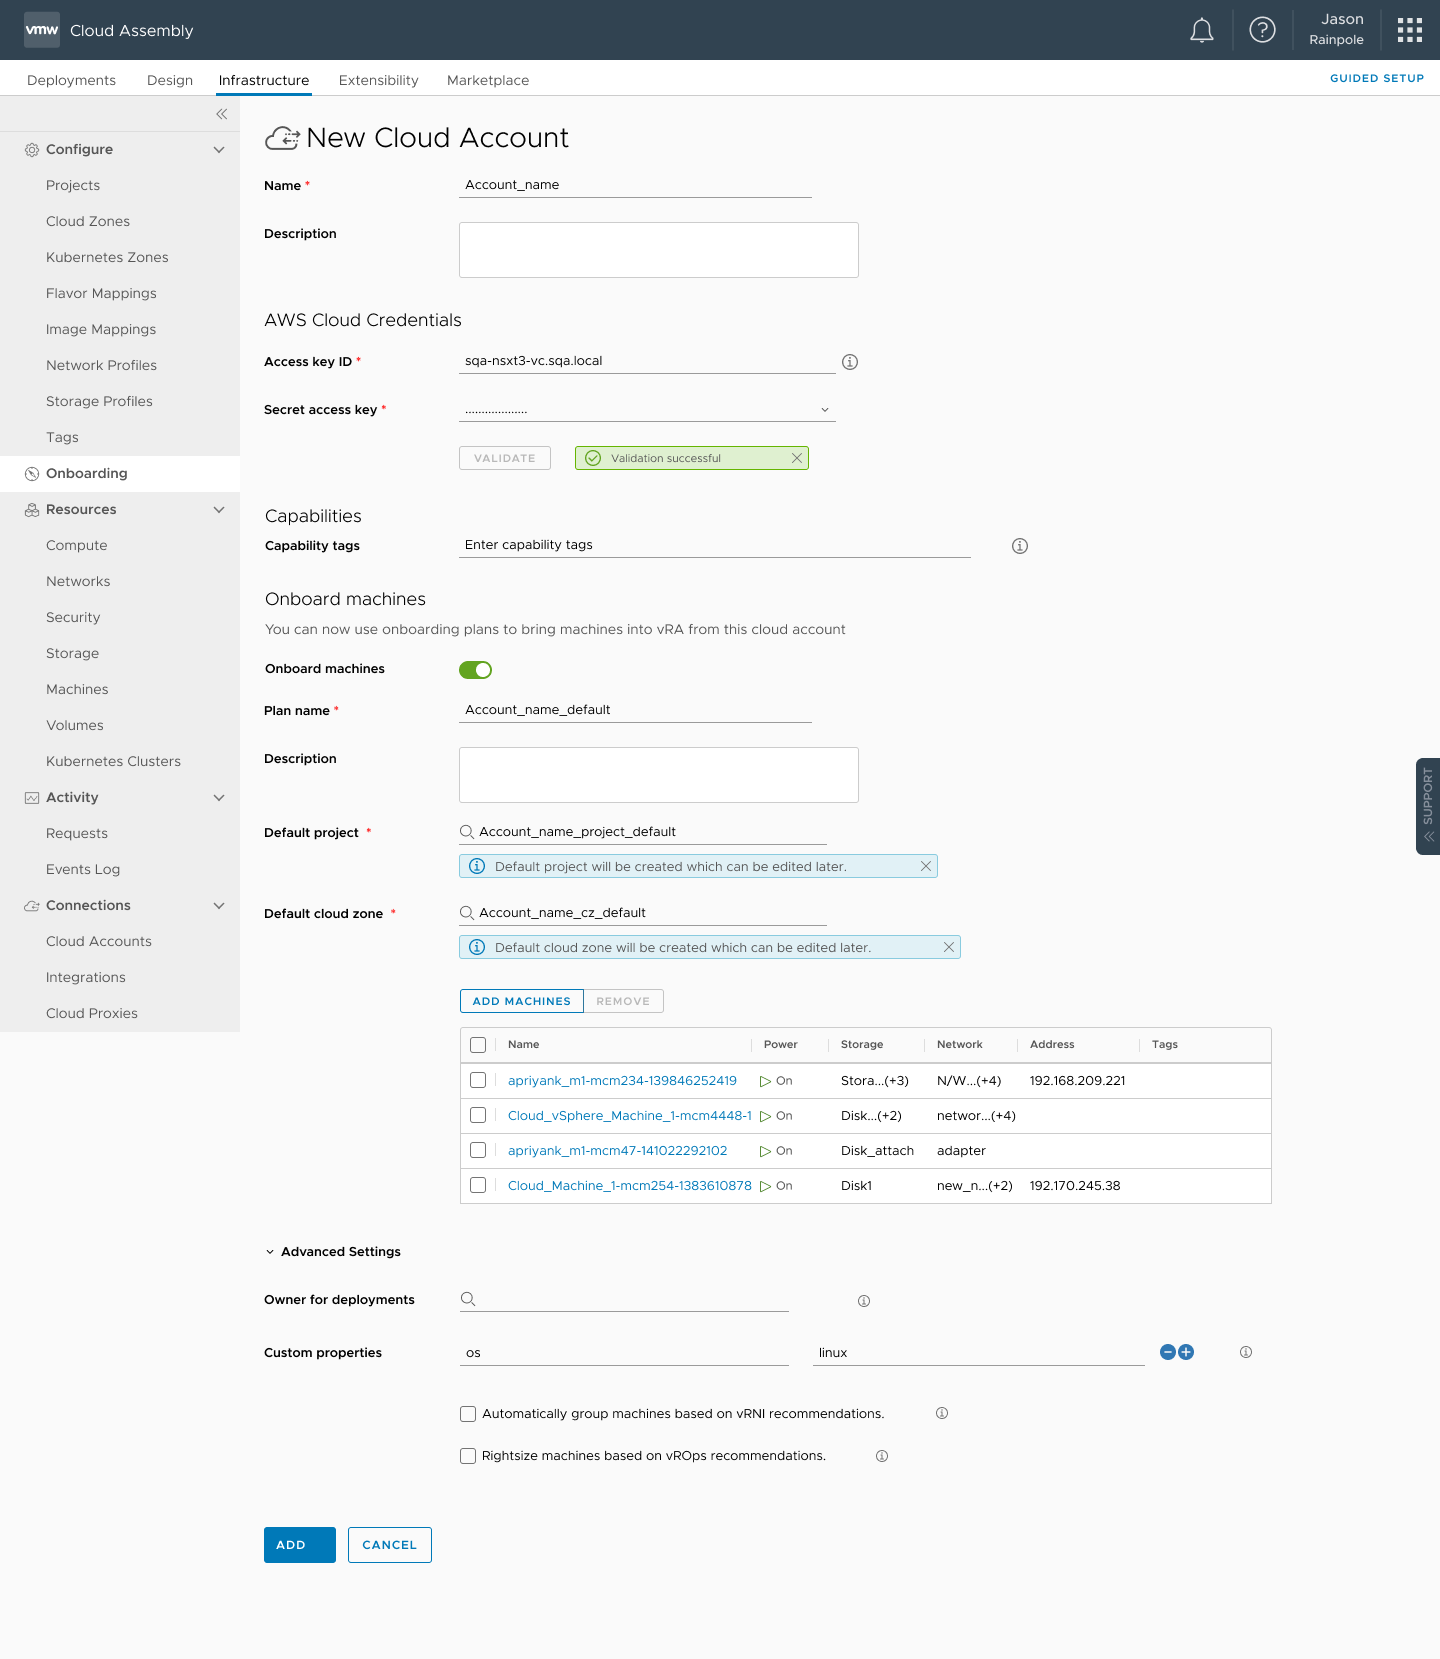Click the Capability tags input field
Viewport: 1440px width, 1659px height.
coord(715,545)
